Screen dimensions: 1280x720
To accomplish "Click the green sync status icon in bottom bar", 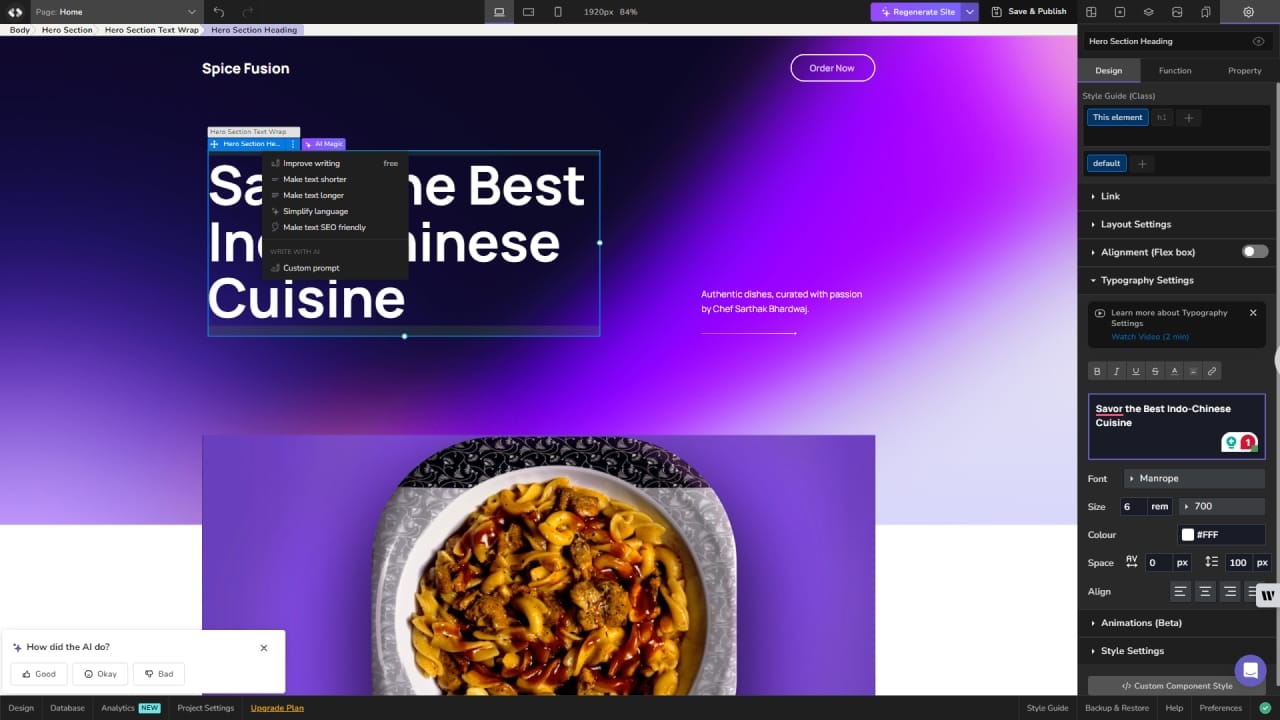I will 1264,708.
